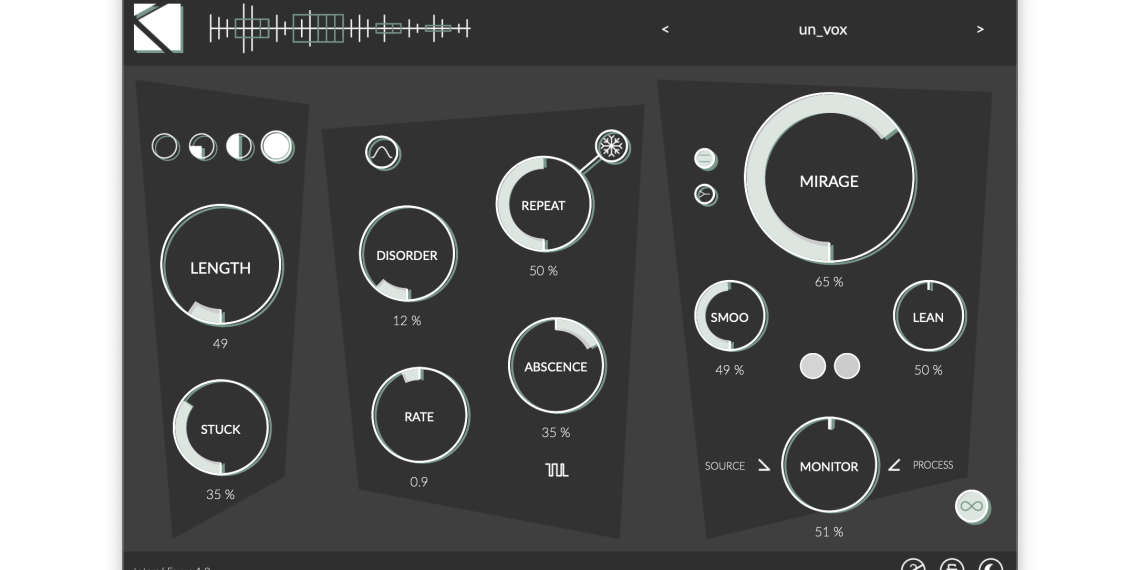The image size is (1140, 570).
Task: Click the waveform timeline display in header
Action: pos(339,29)
